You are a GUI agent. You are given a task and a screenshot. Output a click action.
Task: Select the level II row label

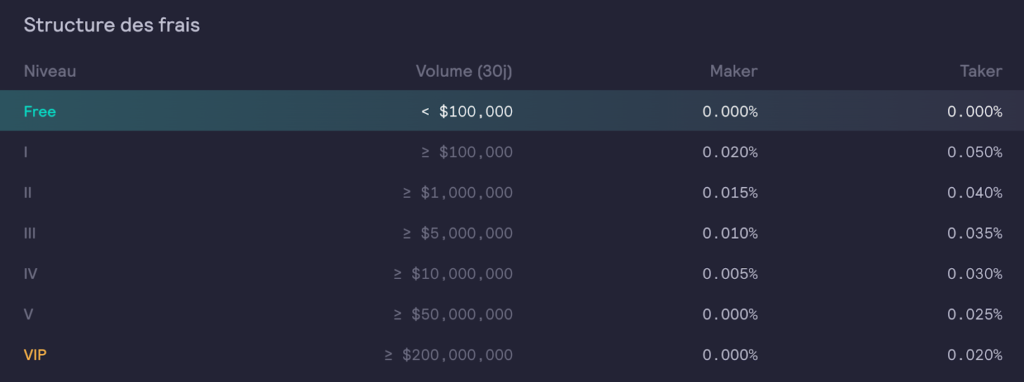(27, 193)
